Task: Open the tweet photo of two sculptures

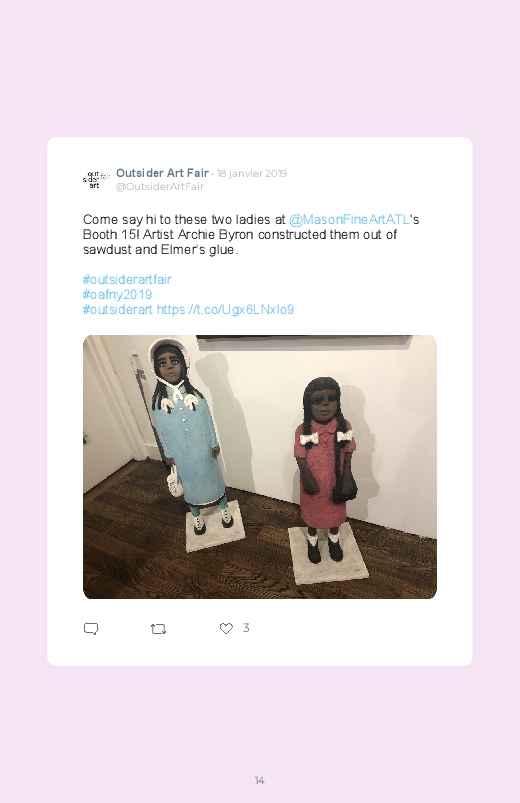Action: 260,467
